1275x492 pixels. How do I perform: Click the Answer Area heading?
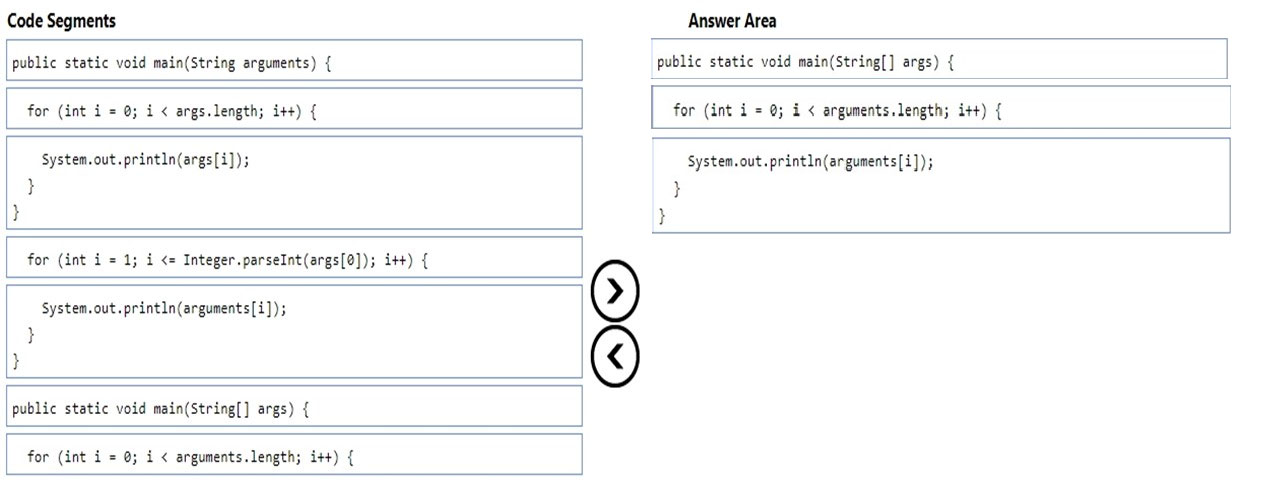click(x=732, y=20)
